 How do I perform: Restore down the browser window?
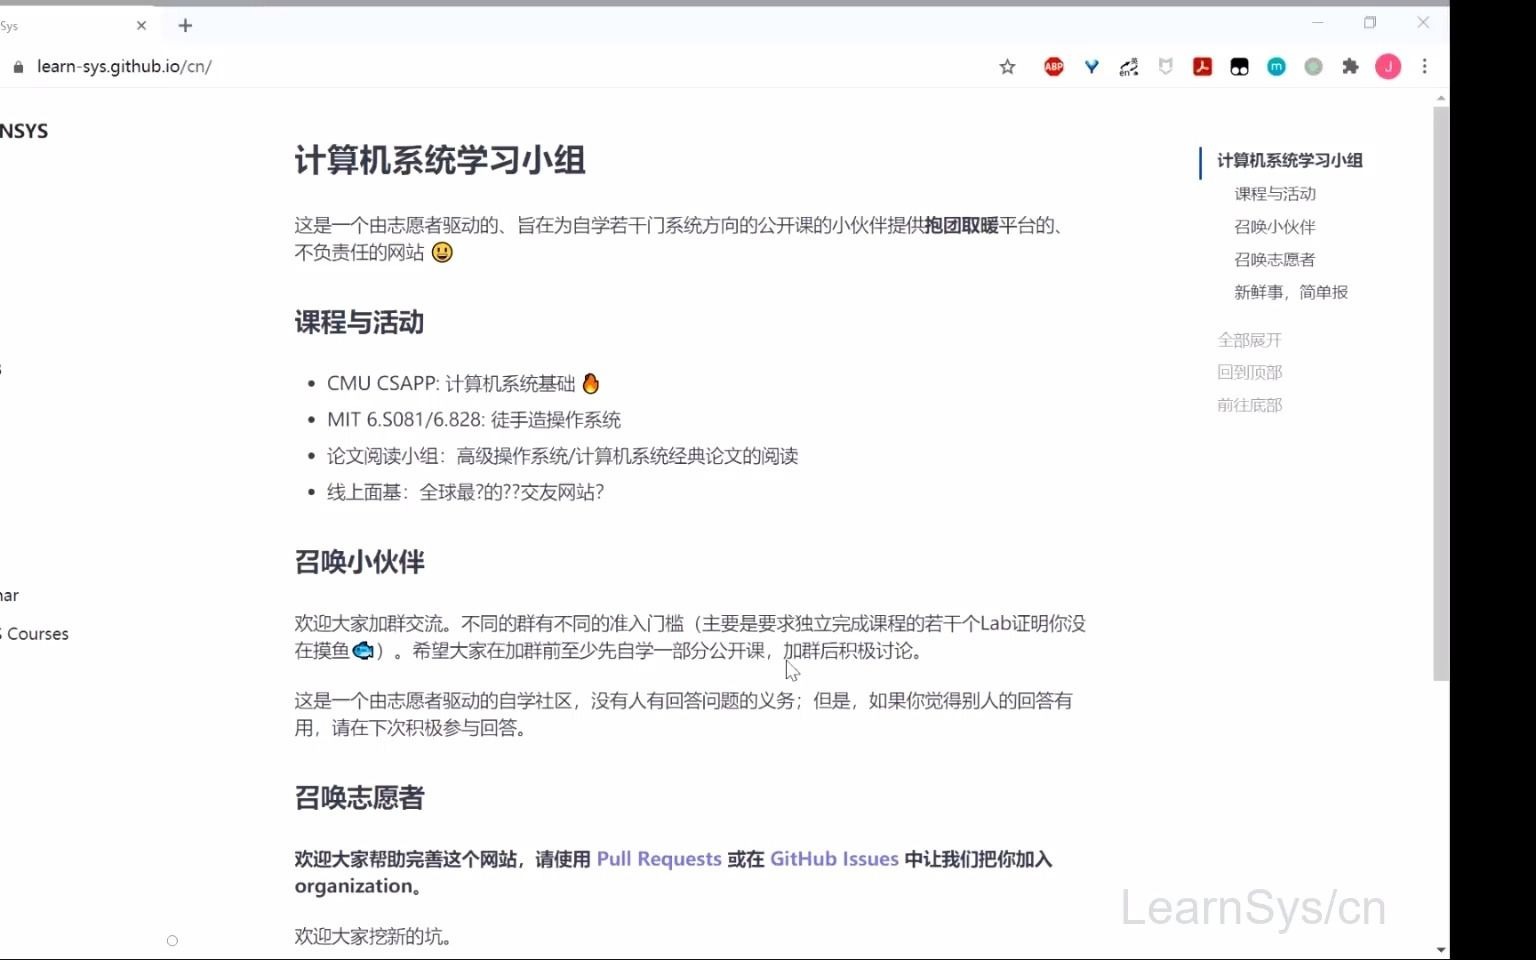coord(1370,22)
